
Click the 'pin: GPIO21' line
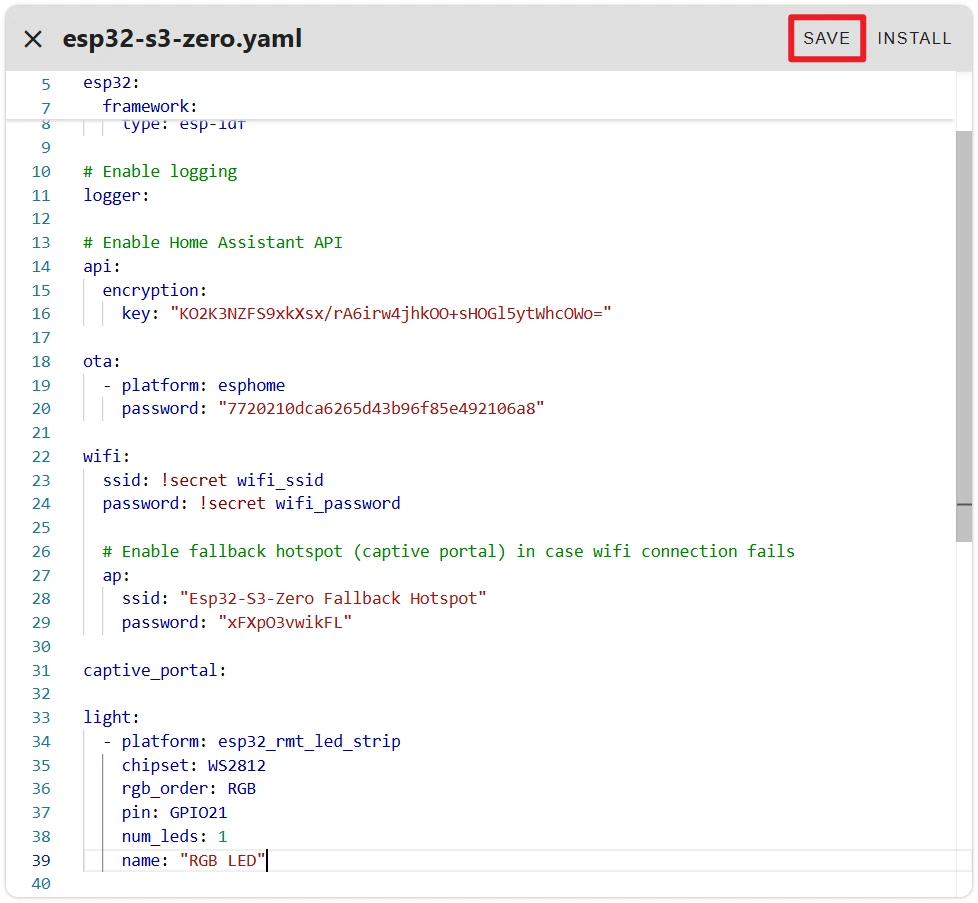[175, 812]
